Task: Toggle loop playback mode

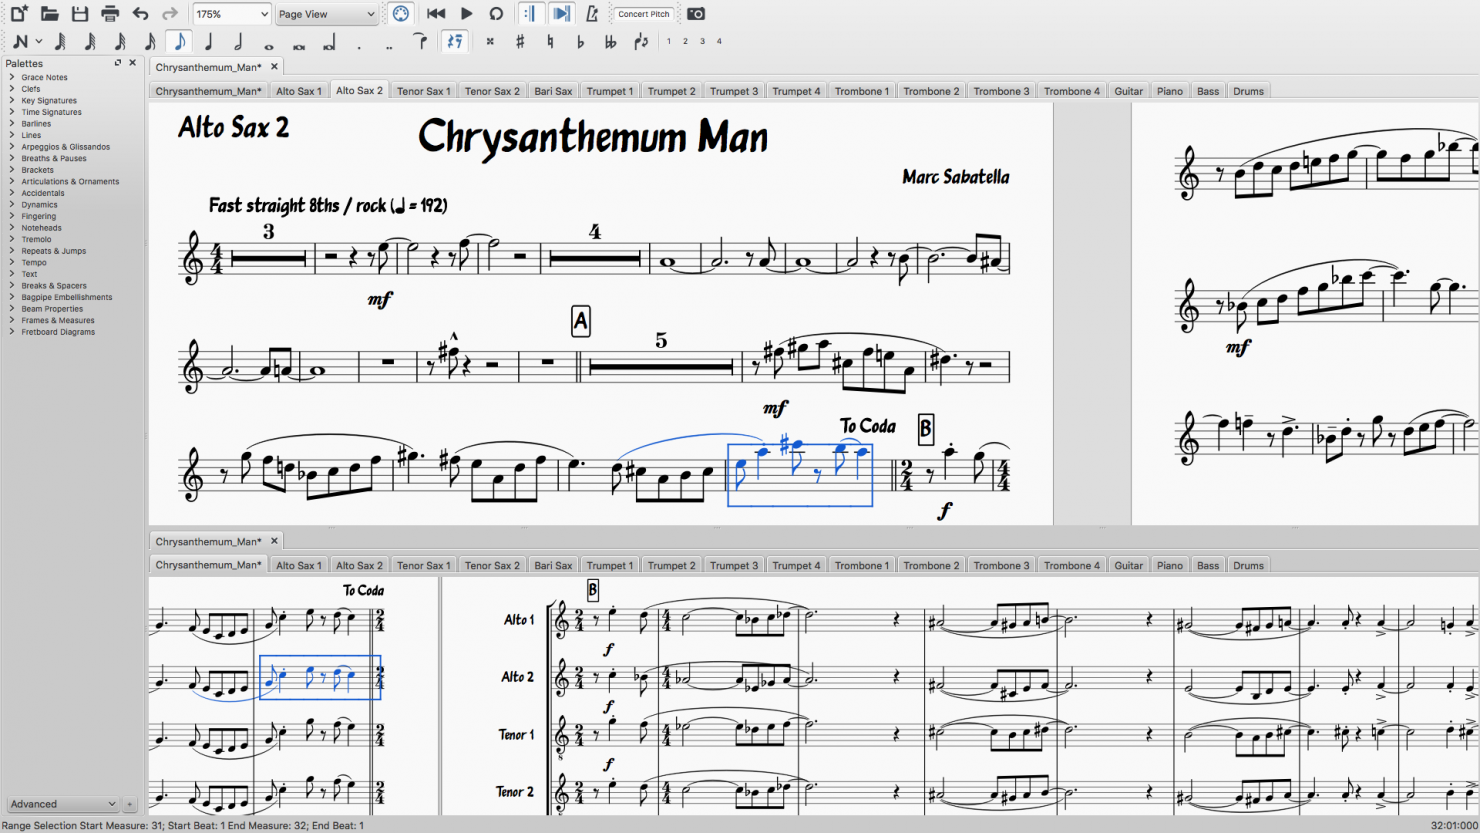Action: pyautogui.click(x=495, y=14)
